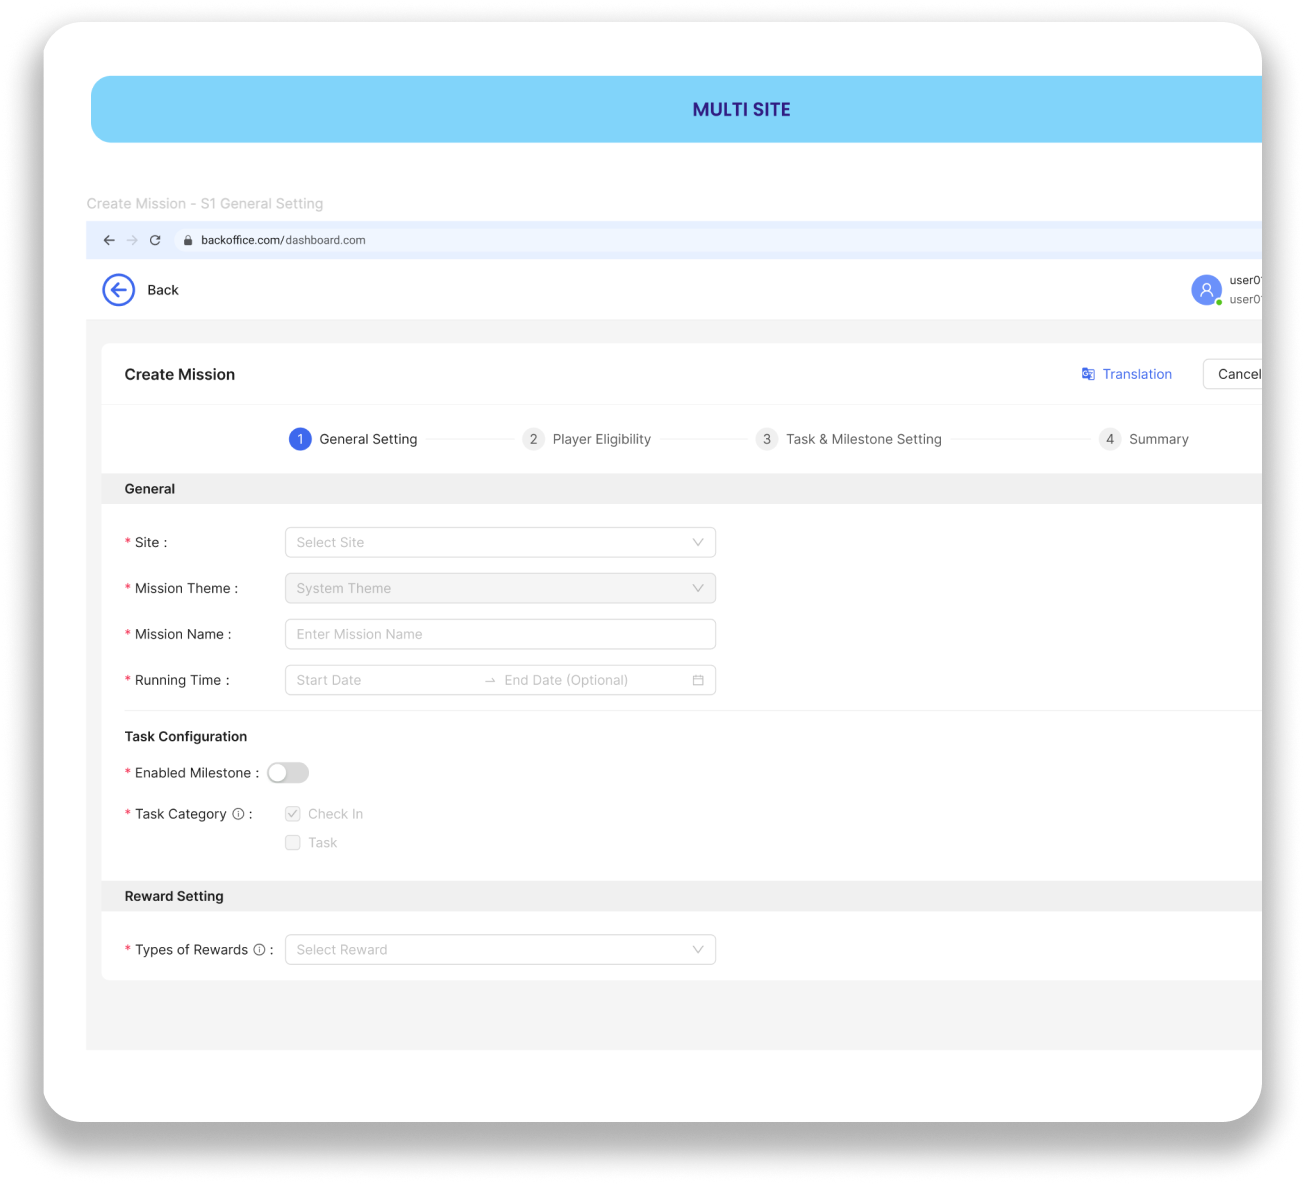Screen dimensions: 1304x1184
Task: Expand the System Theme dropdown
Action: click(x=500, y=588)
